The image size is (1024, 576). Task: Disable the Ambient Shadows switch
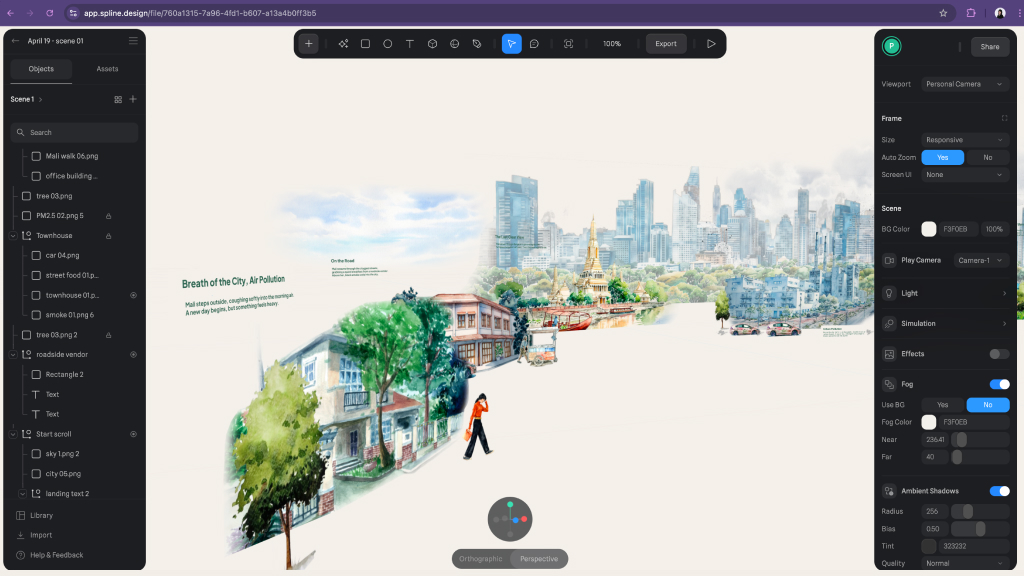(x=999, y=491)
